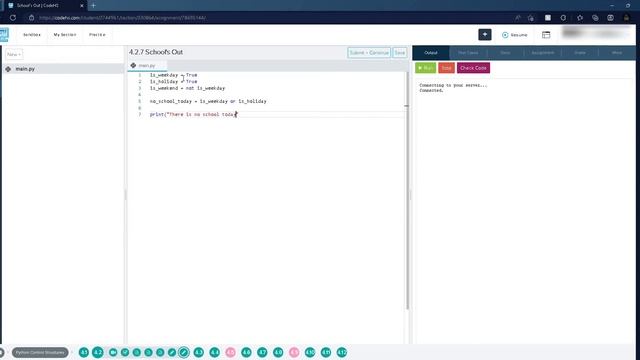This screenshot has height=360, width=640.
Task: Save the program with the Save button
Action: pyautogui.click(x=400, y=53)
